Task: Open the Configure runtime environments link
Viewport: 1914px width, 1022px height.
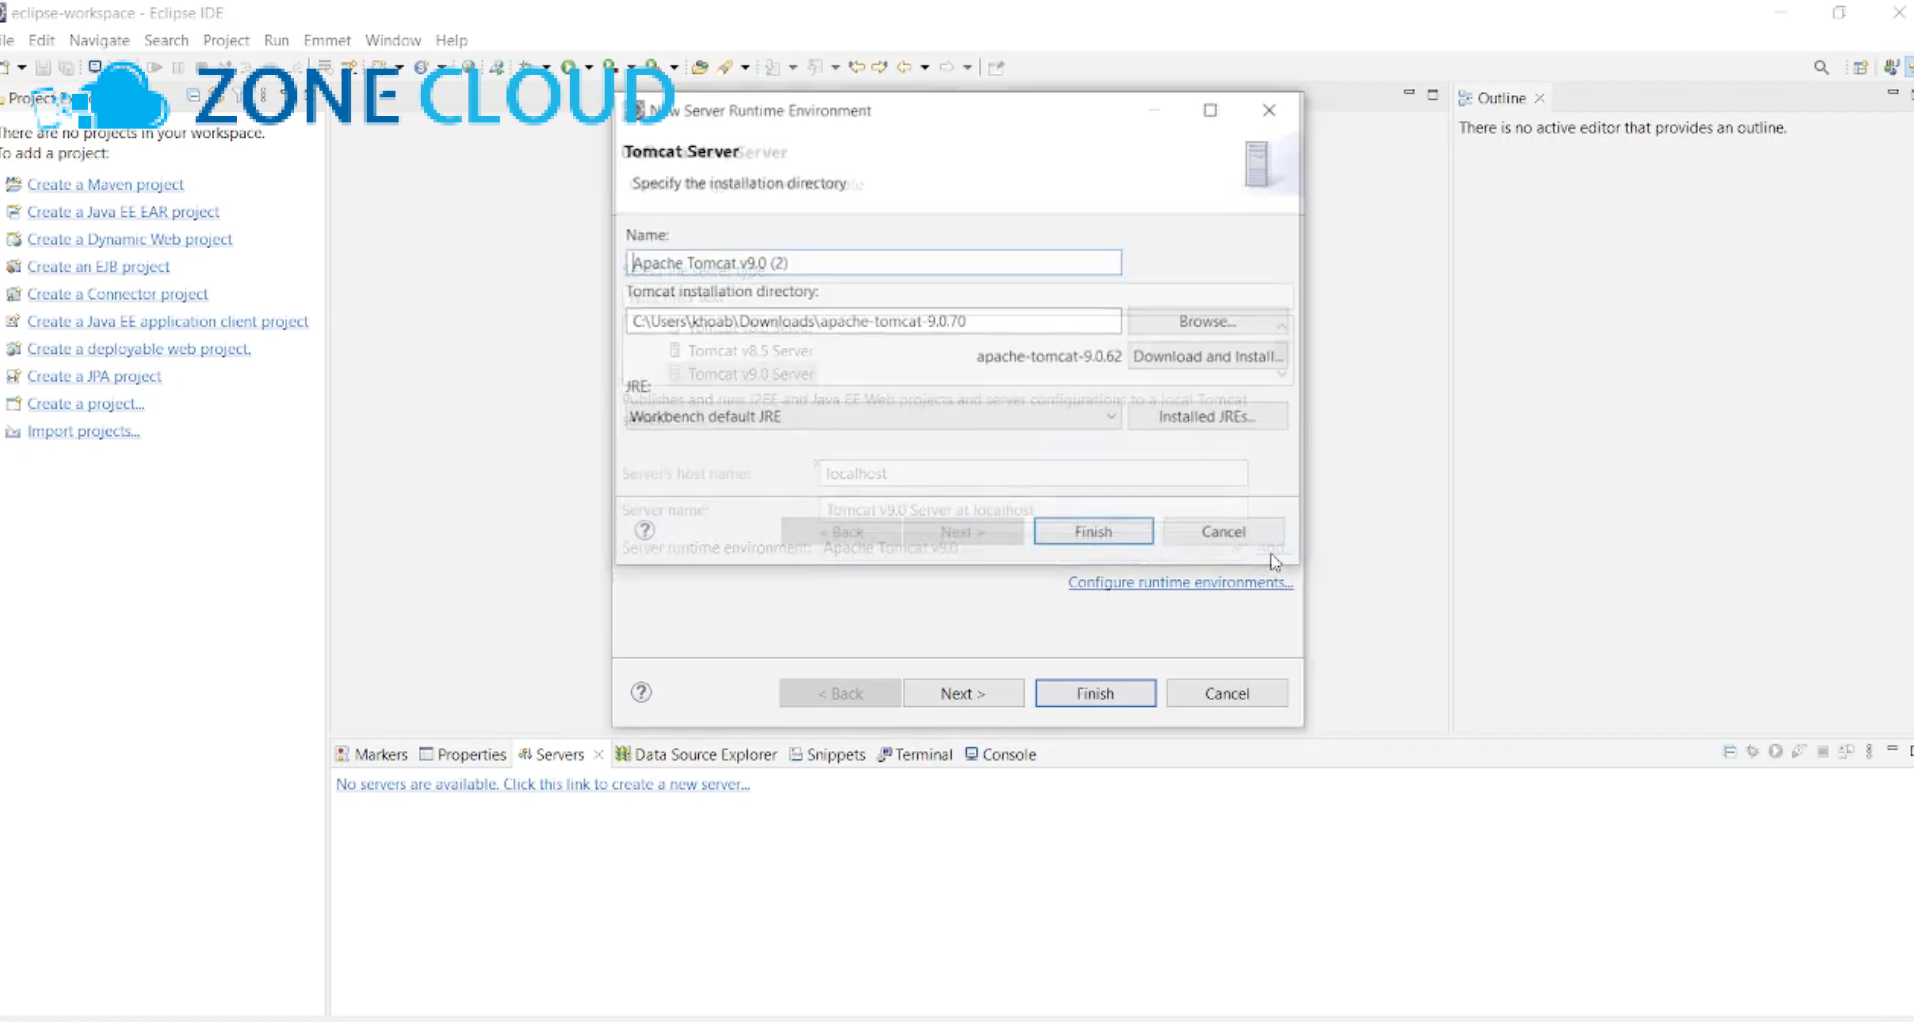Action: (1180, 582)
